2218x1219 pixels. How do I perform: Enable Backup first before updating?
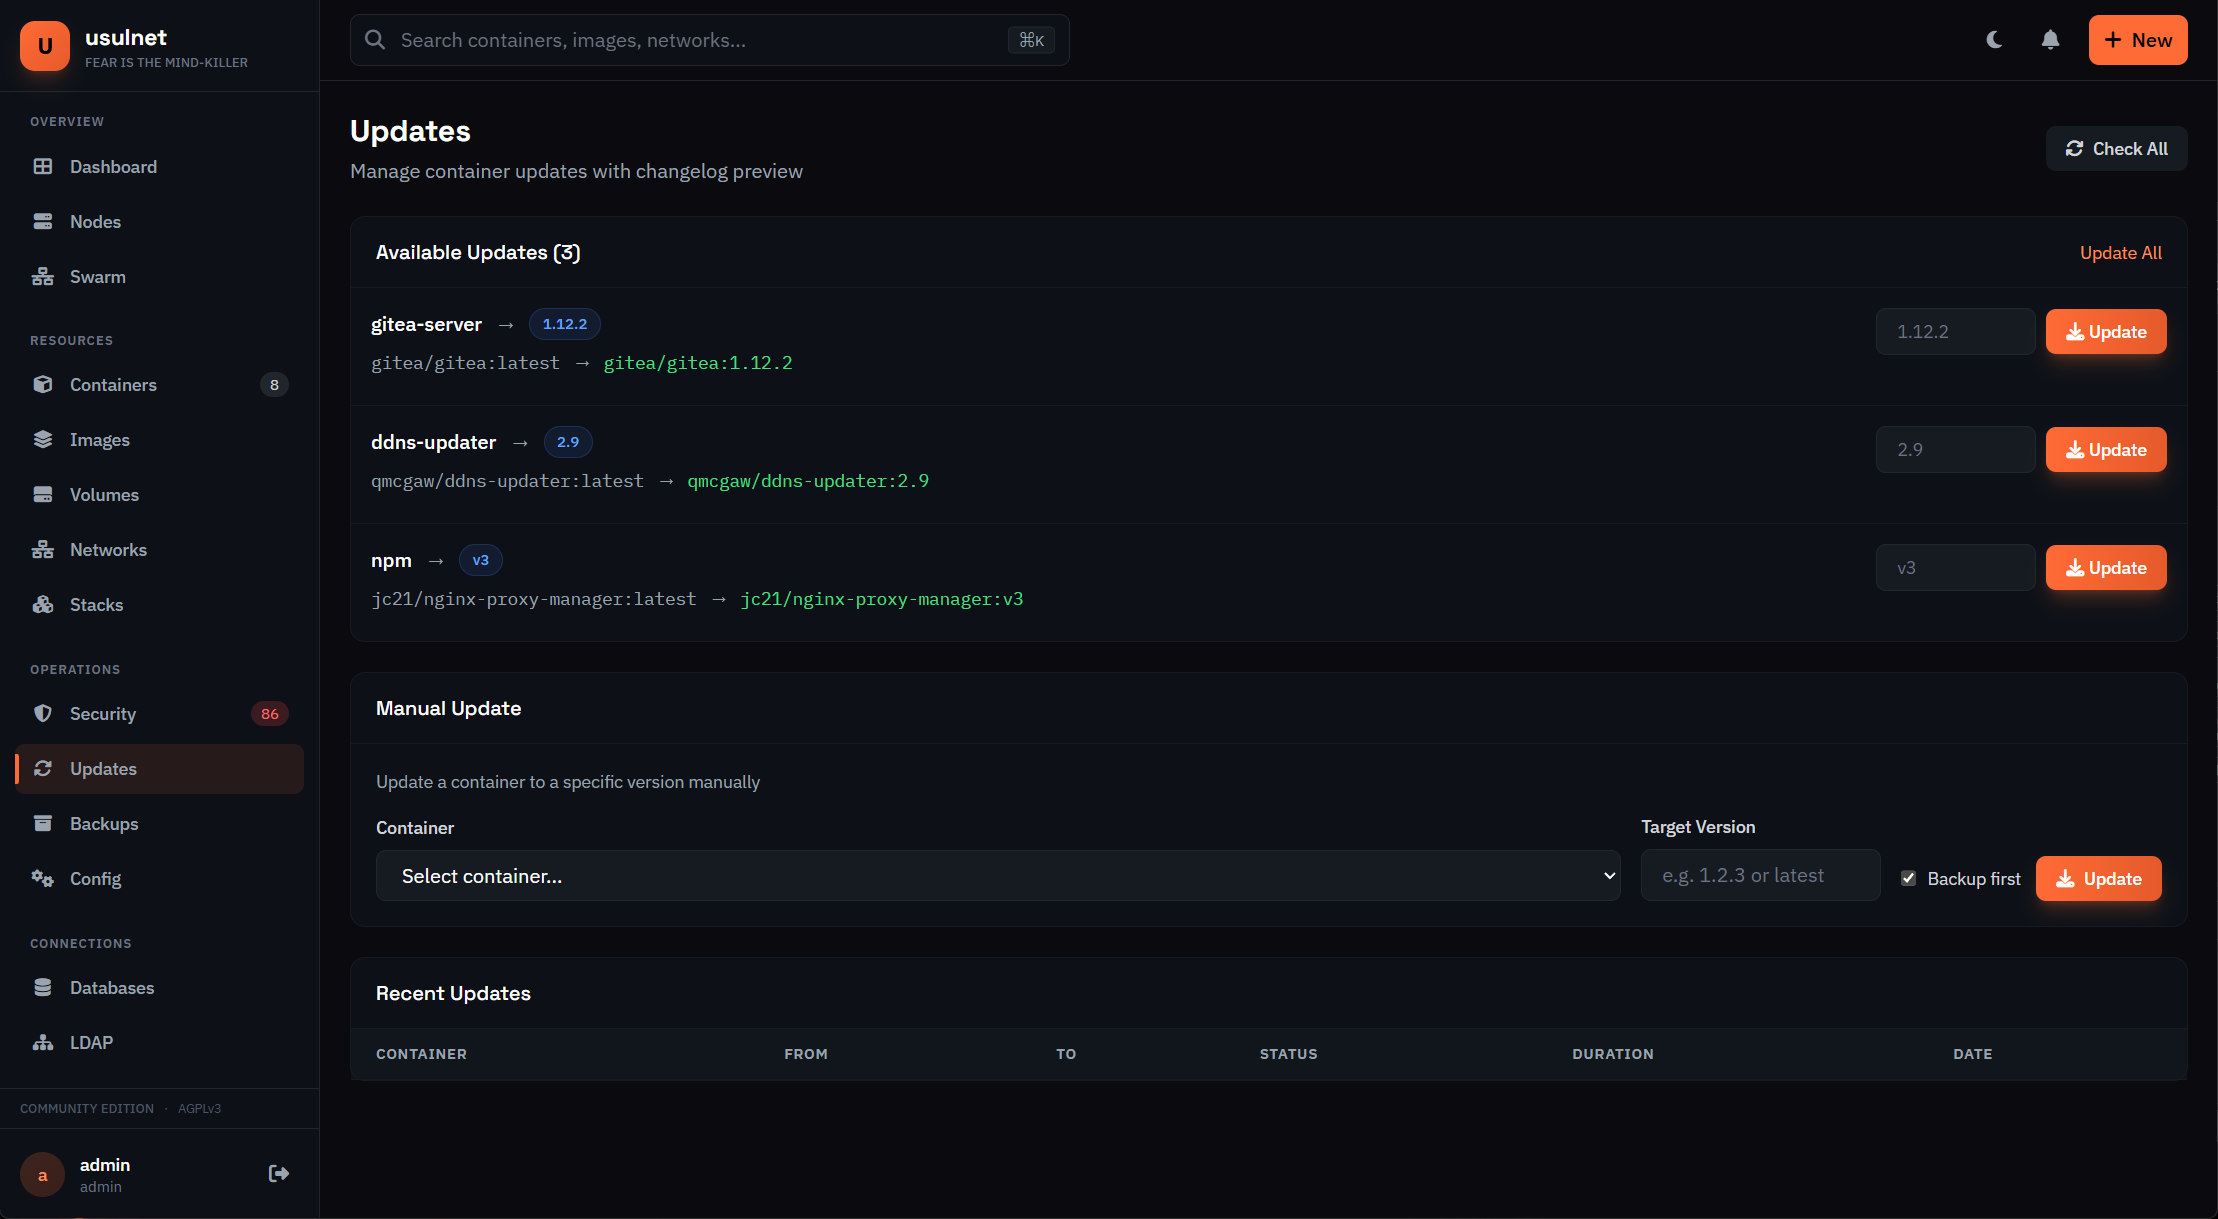click(1910, 877)
